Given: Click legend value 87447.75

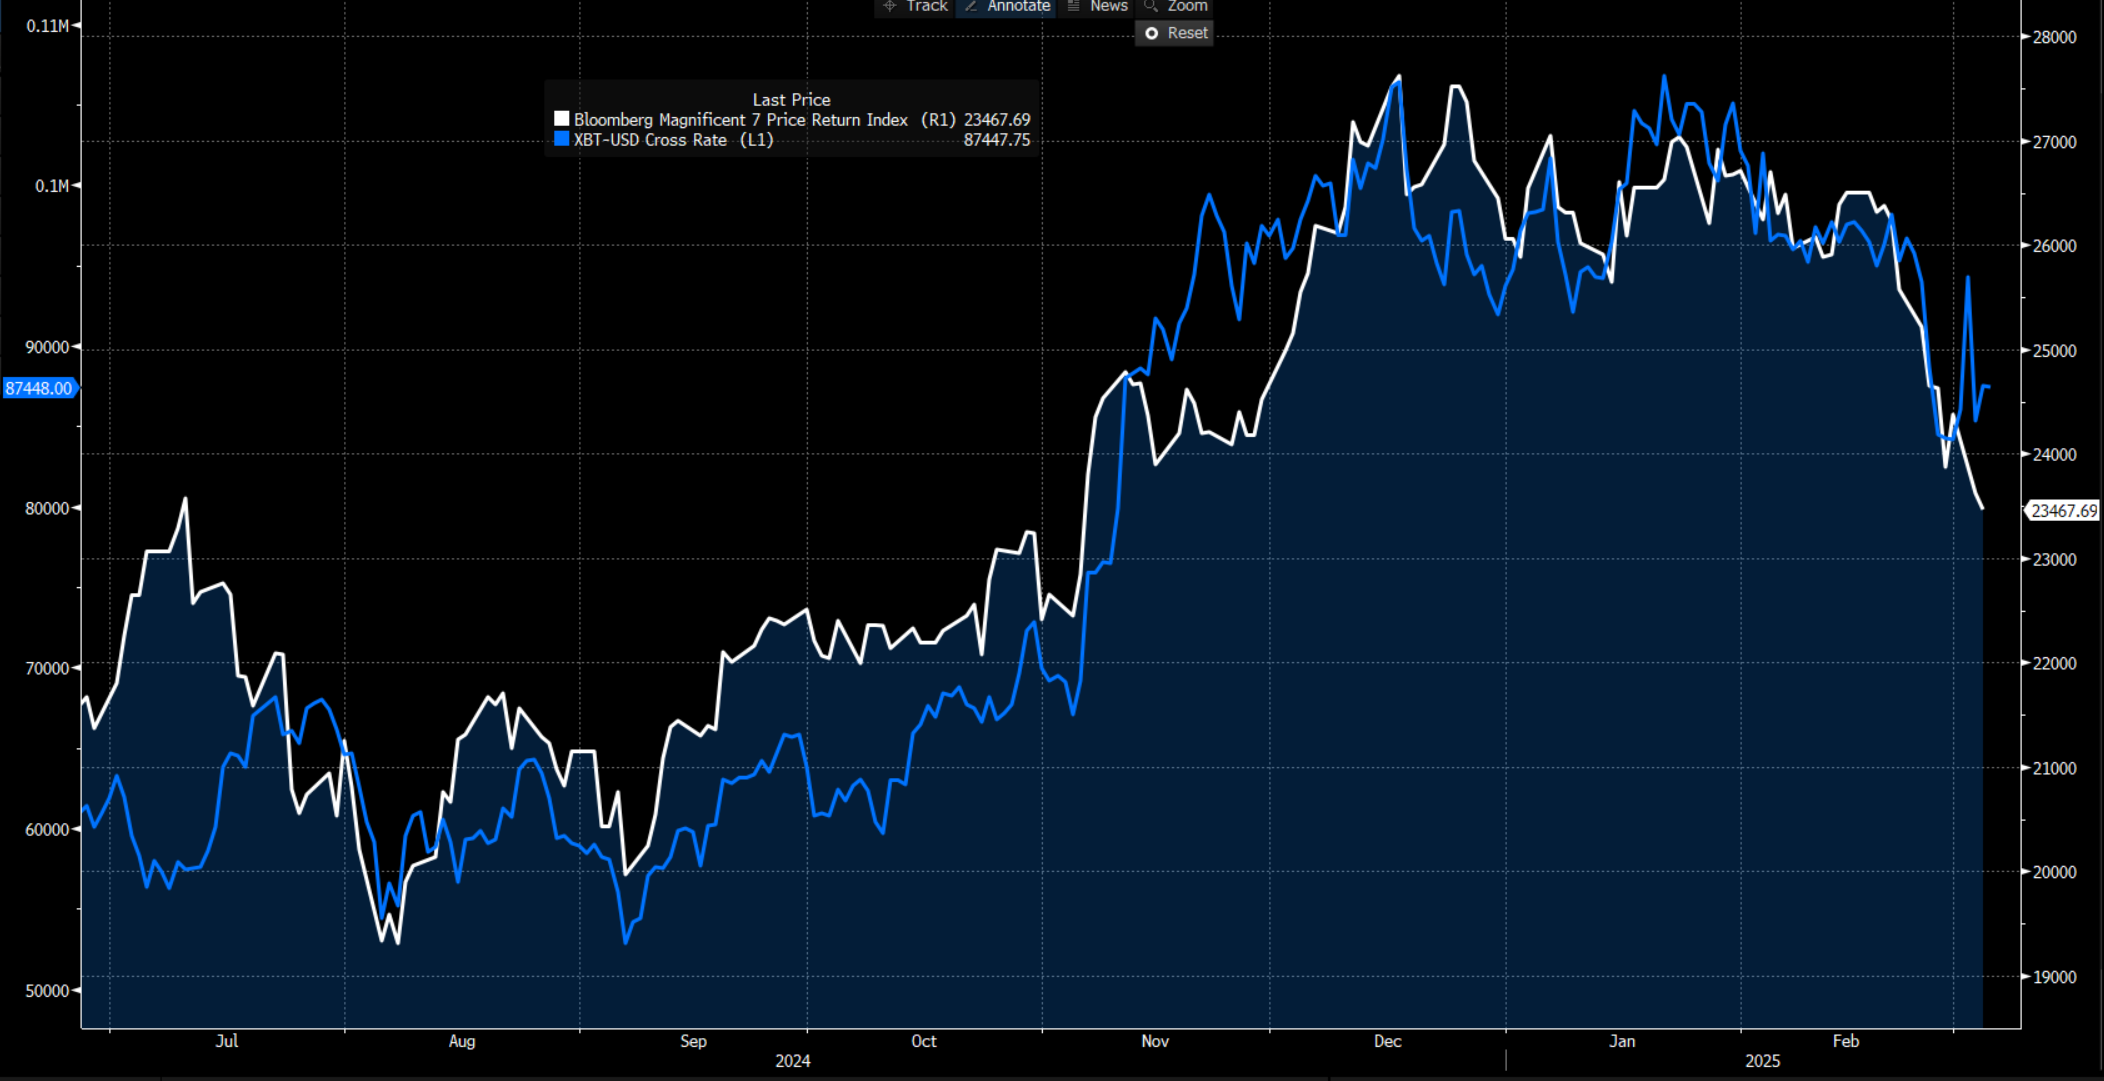Looking at the screenshot, I should click(996, 140).
